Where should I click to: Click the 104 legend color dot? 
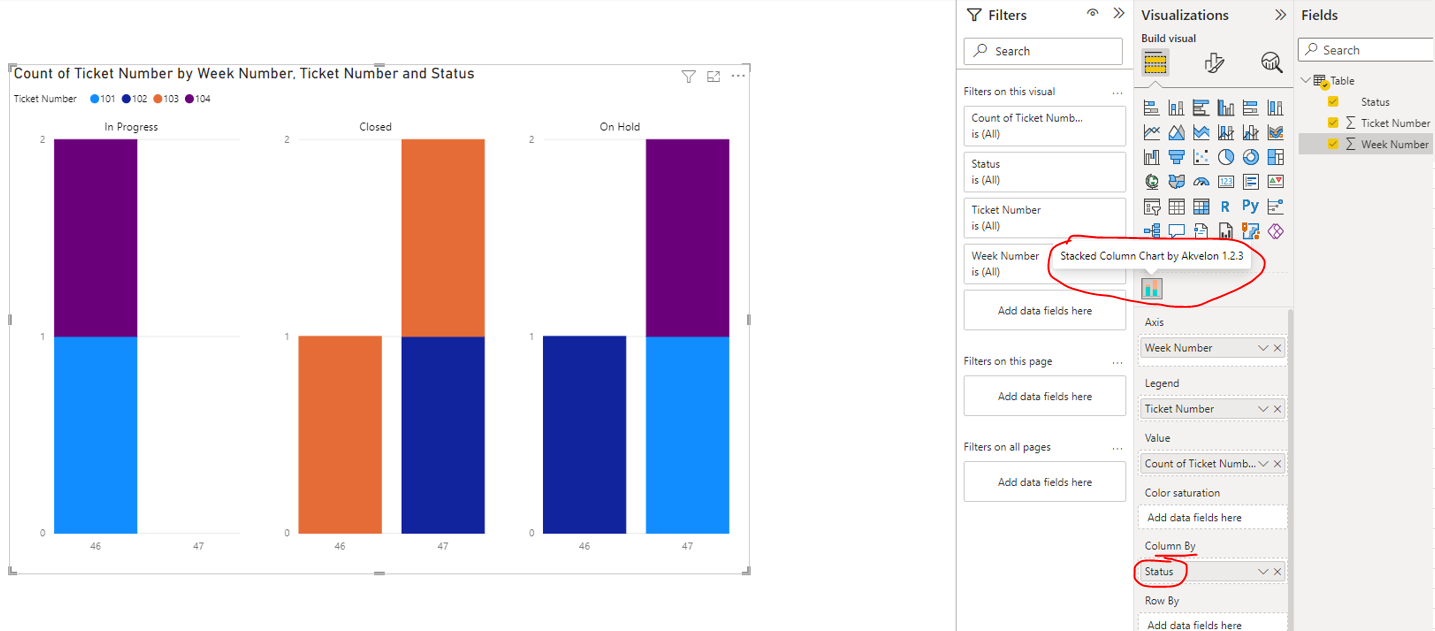[x=189, y=99]
